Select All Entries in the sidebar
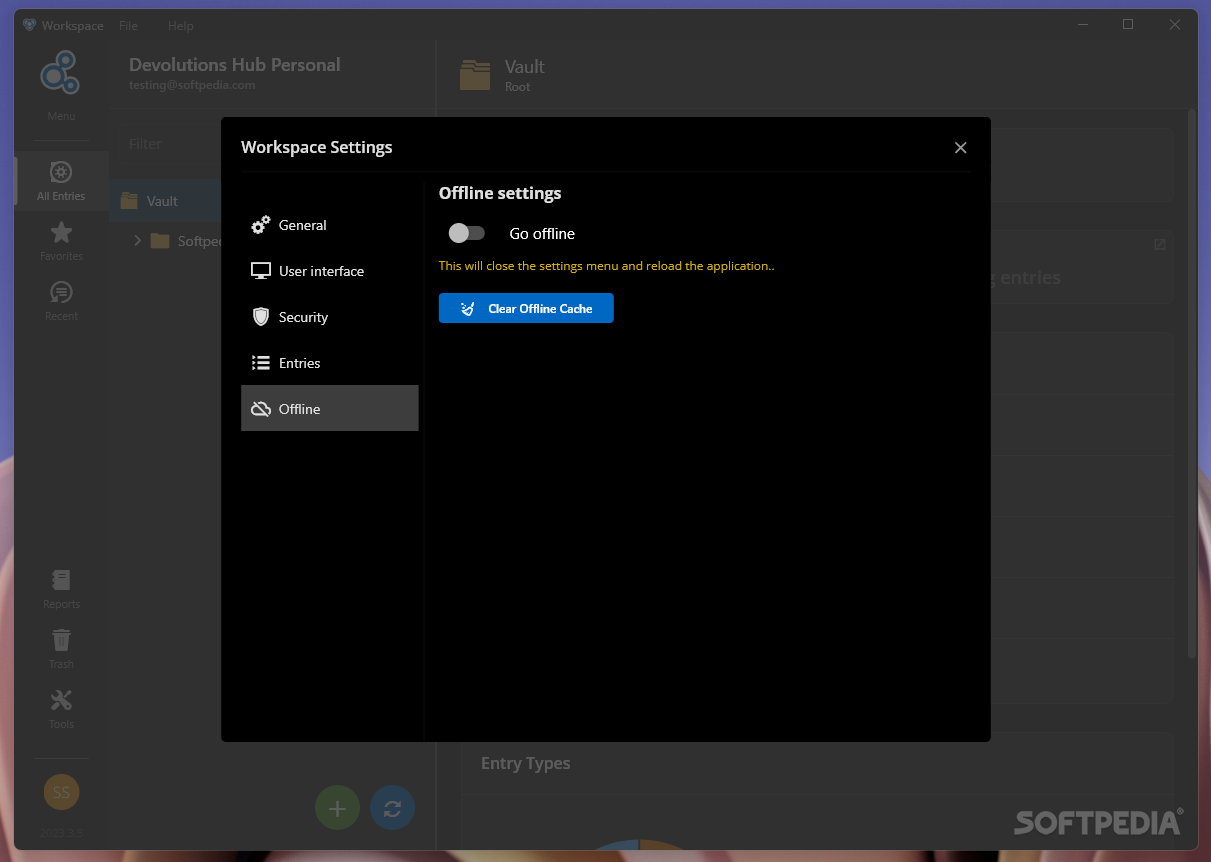This screenshot has height=862, width=1211. tap(61, 181)
